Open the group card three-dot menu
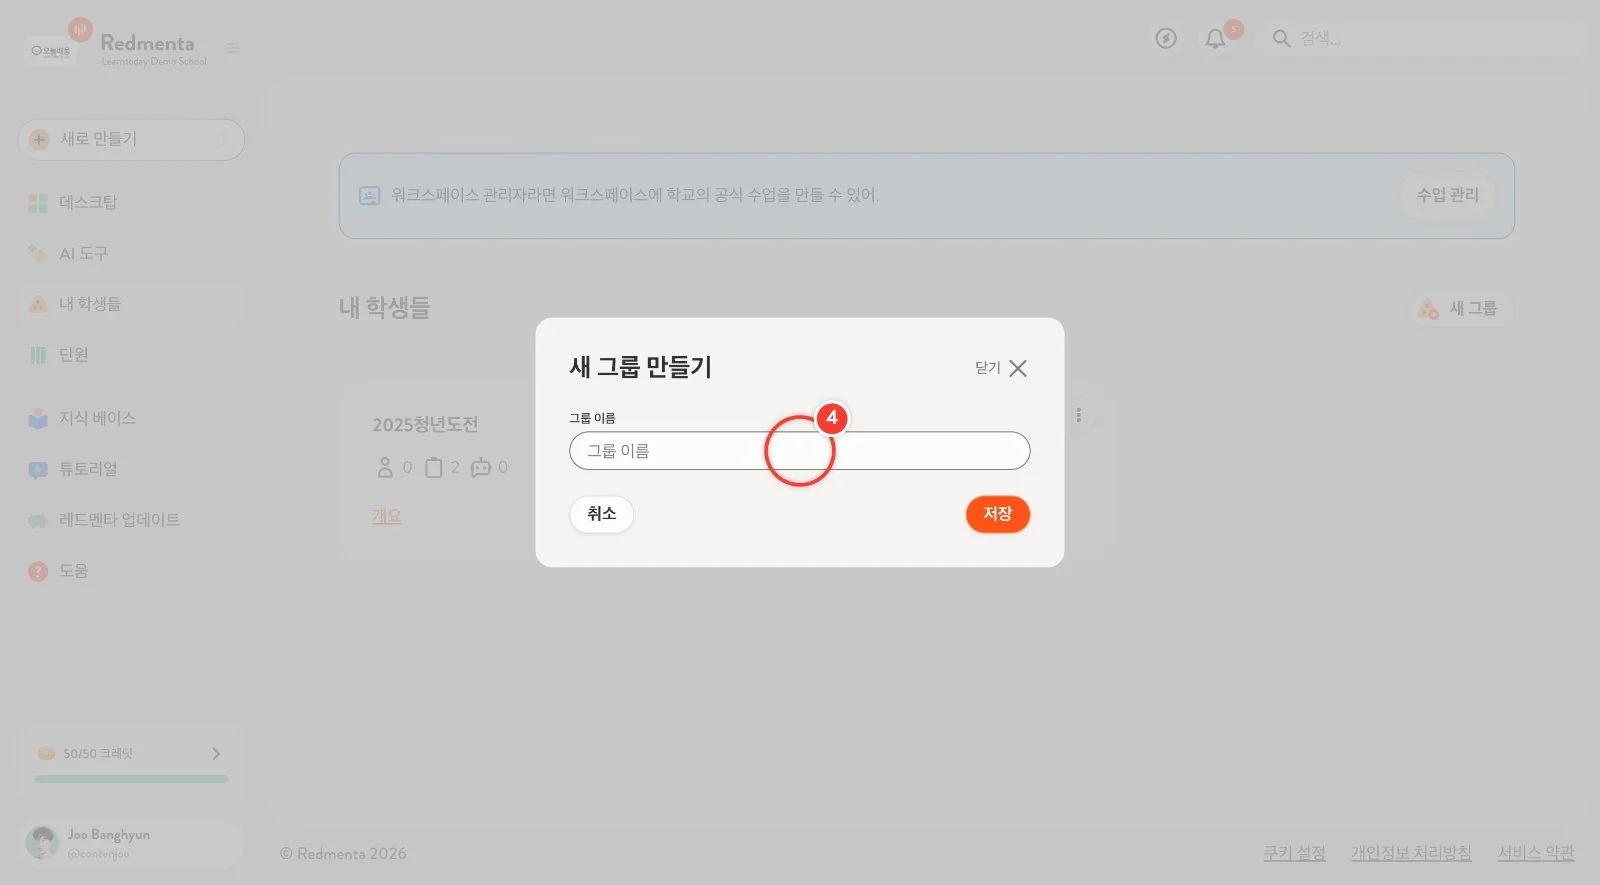Viewport: 1600px width, 885px height. (x=1078, y=415)
